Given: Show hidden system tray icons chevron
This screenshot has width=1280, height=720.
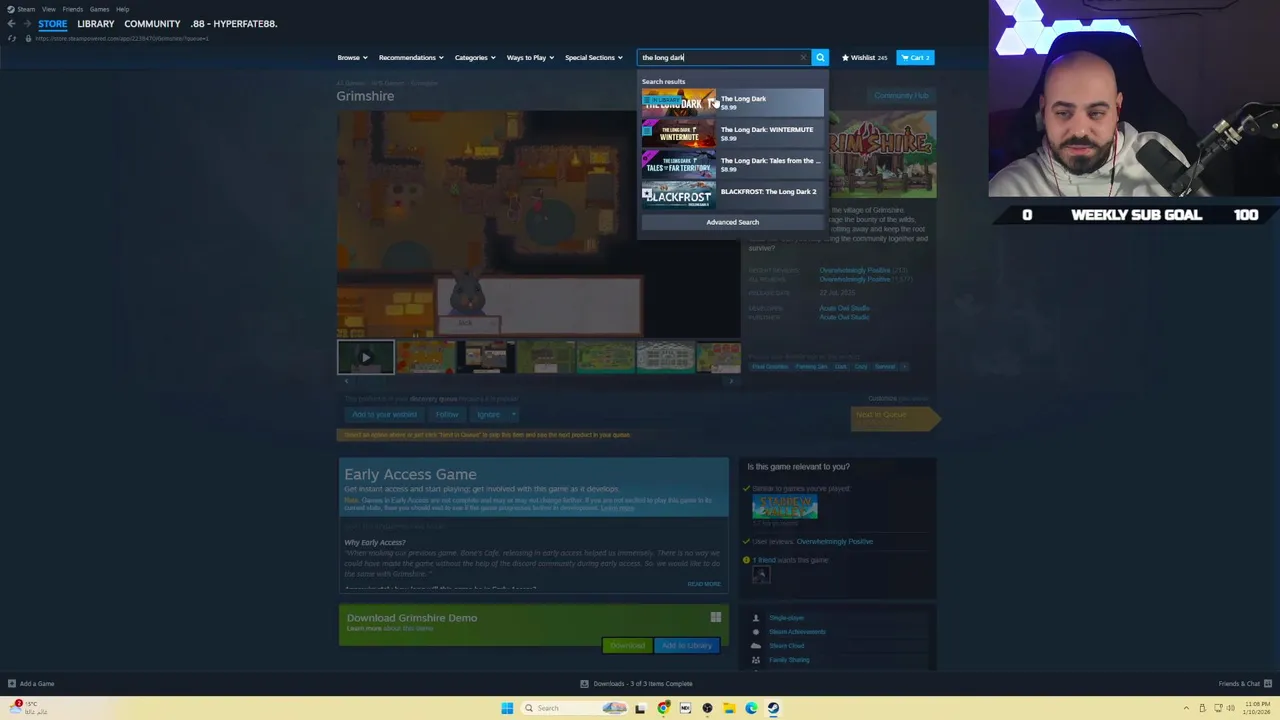Looking at the screenshot, I should tap(1187, 708).
